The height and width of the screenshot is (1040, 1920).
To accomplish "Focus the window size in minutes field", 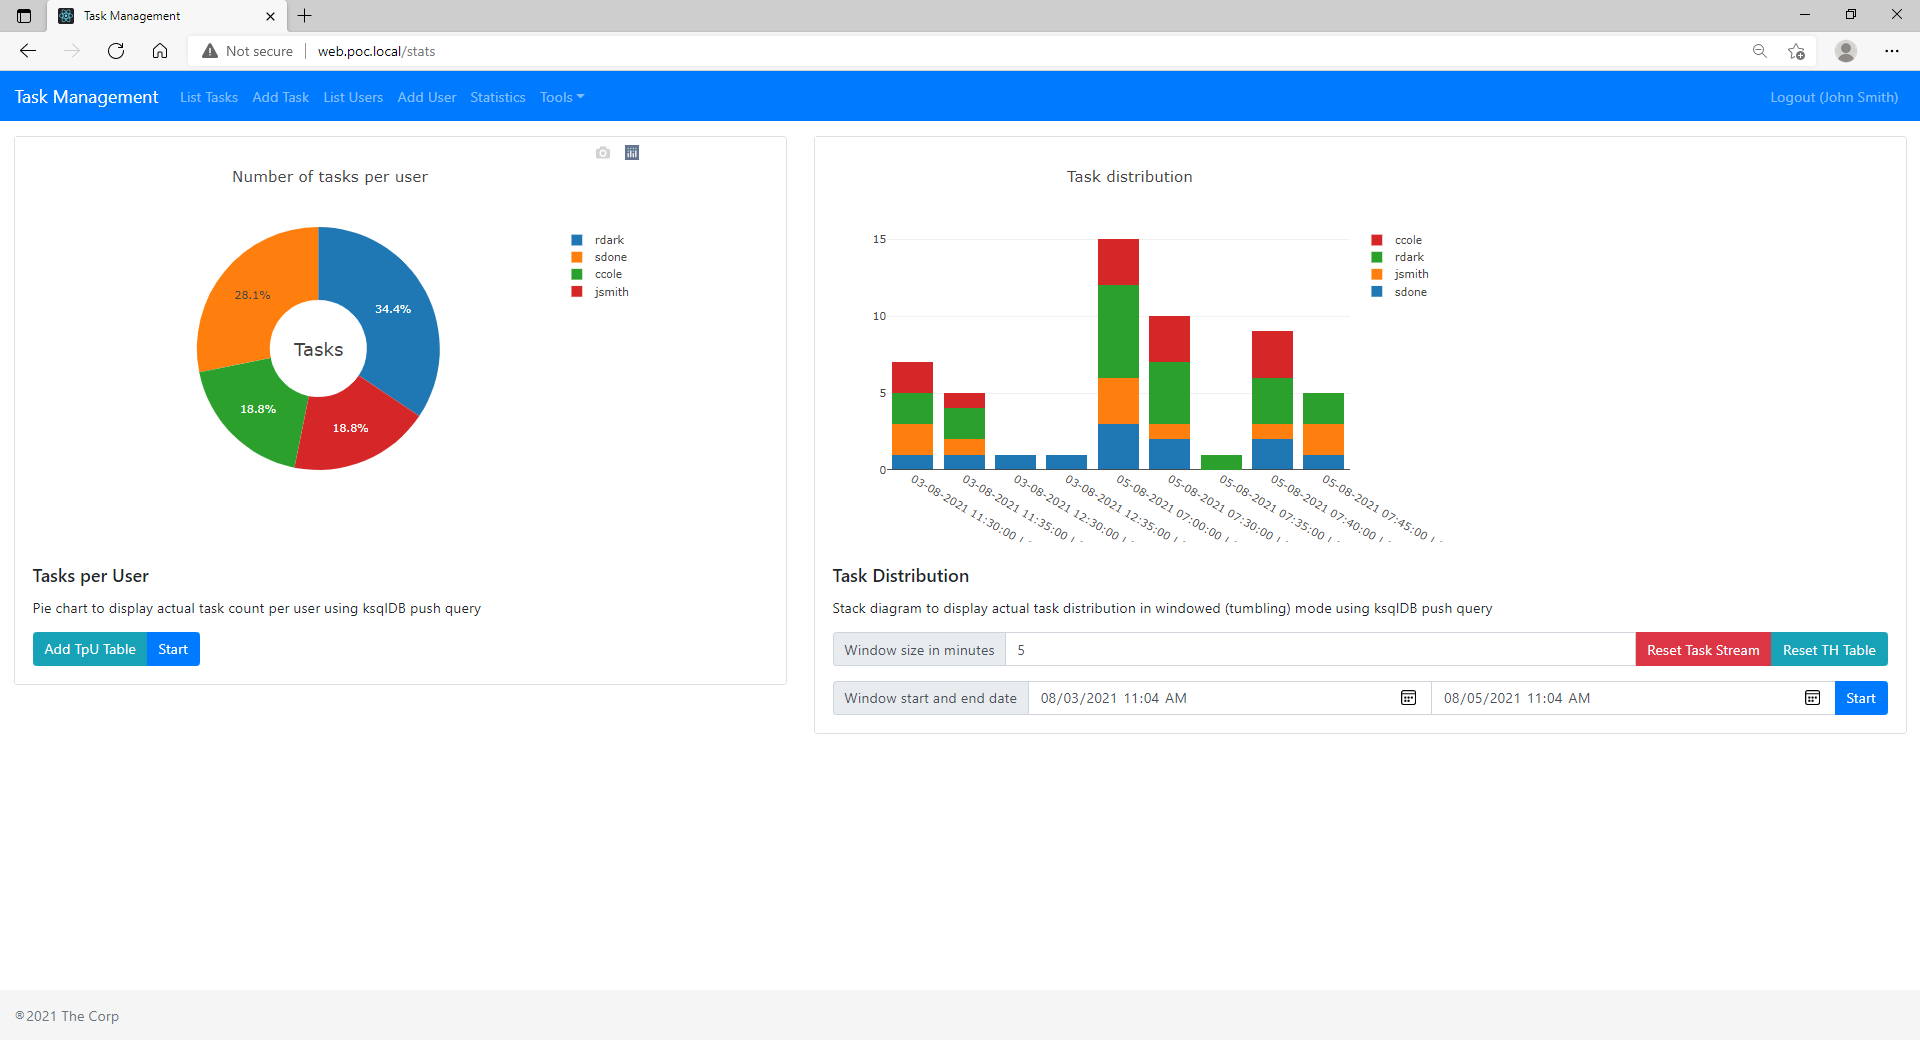I will point(1320,650).
